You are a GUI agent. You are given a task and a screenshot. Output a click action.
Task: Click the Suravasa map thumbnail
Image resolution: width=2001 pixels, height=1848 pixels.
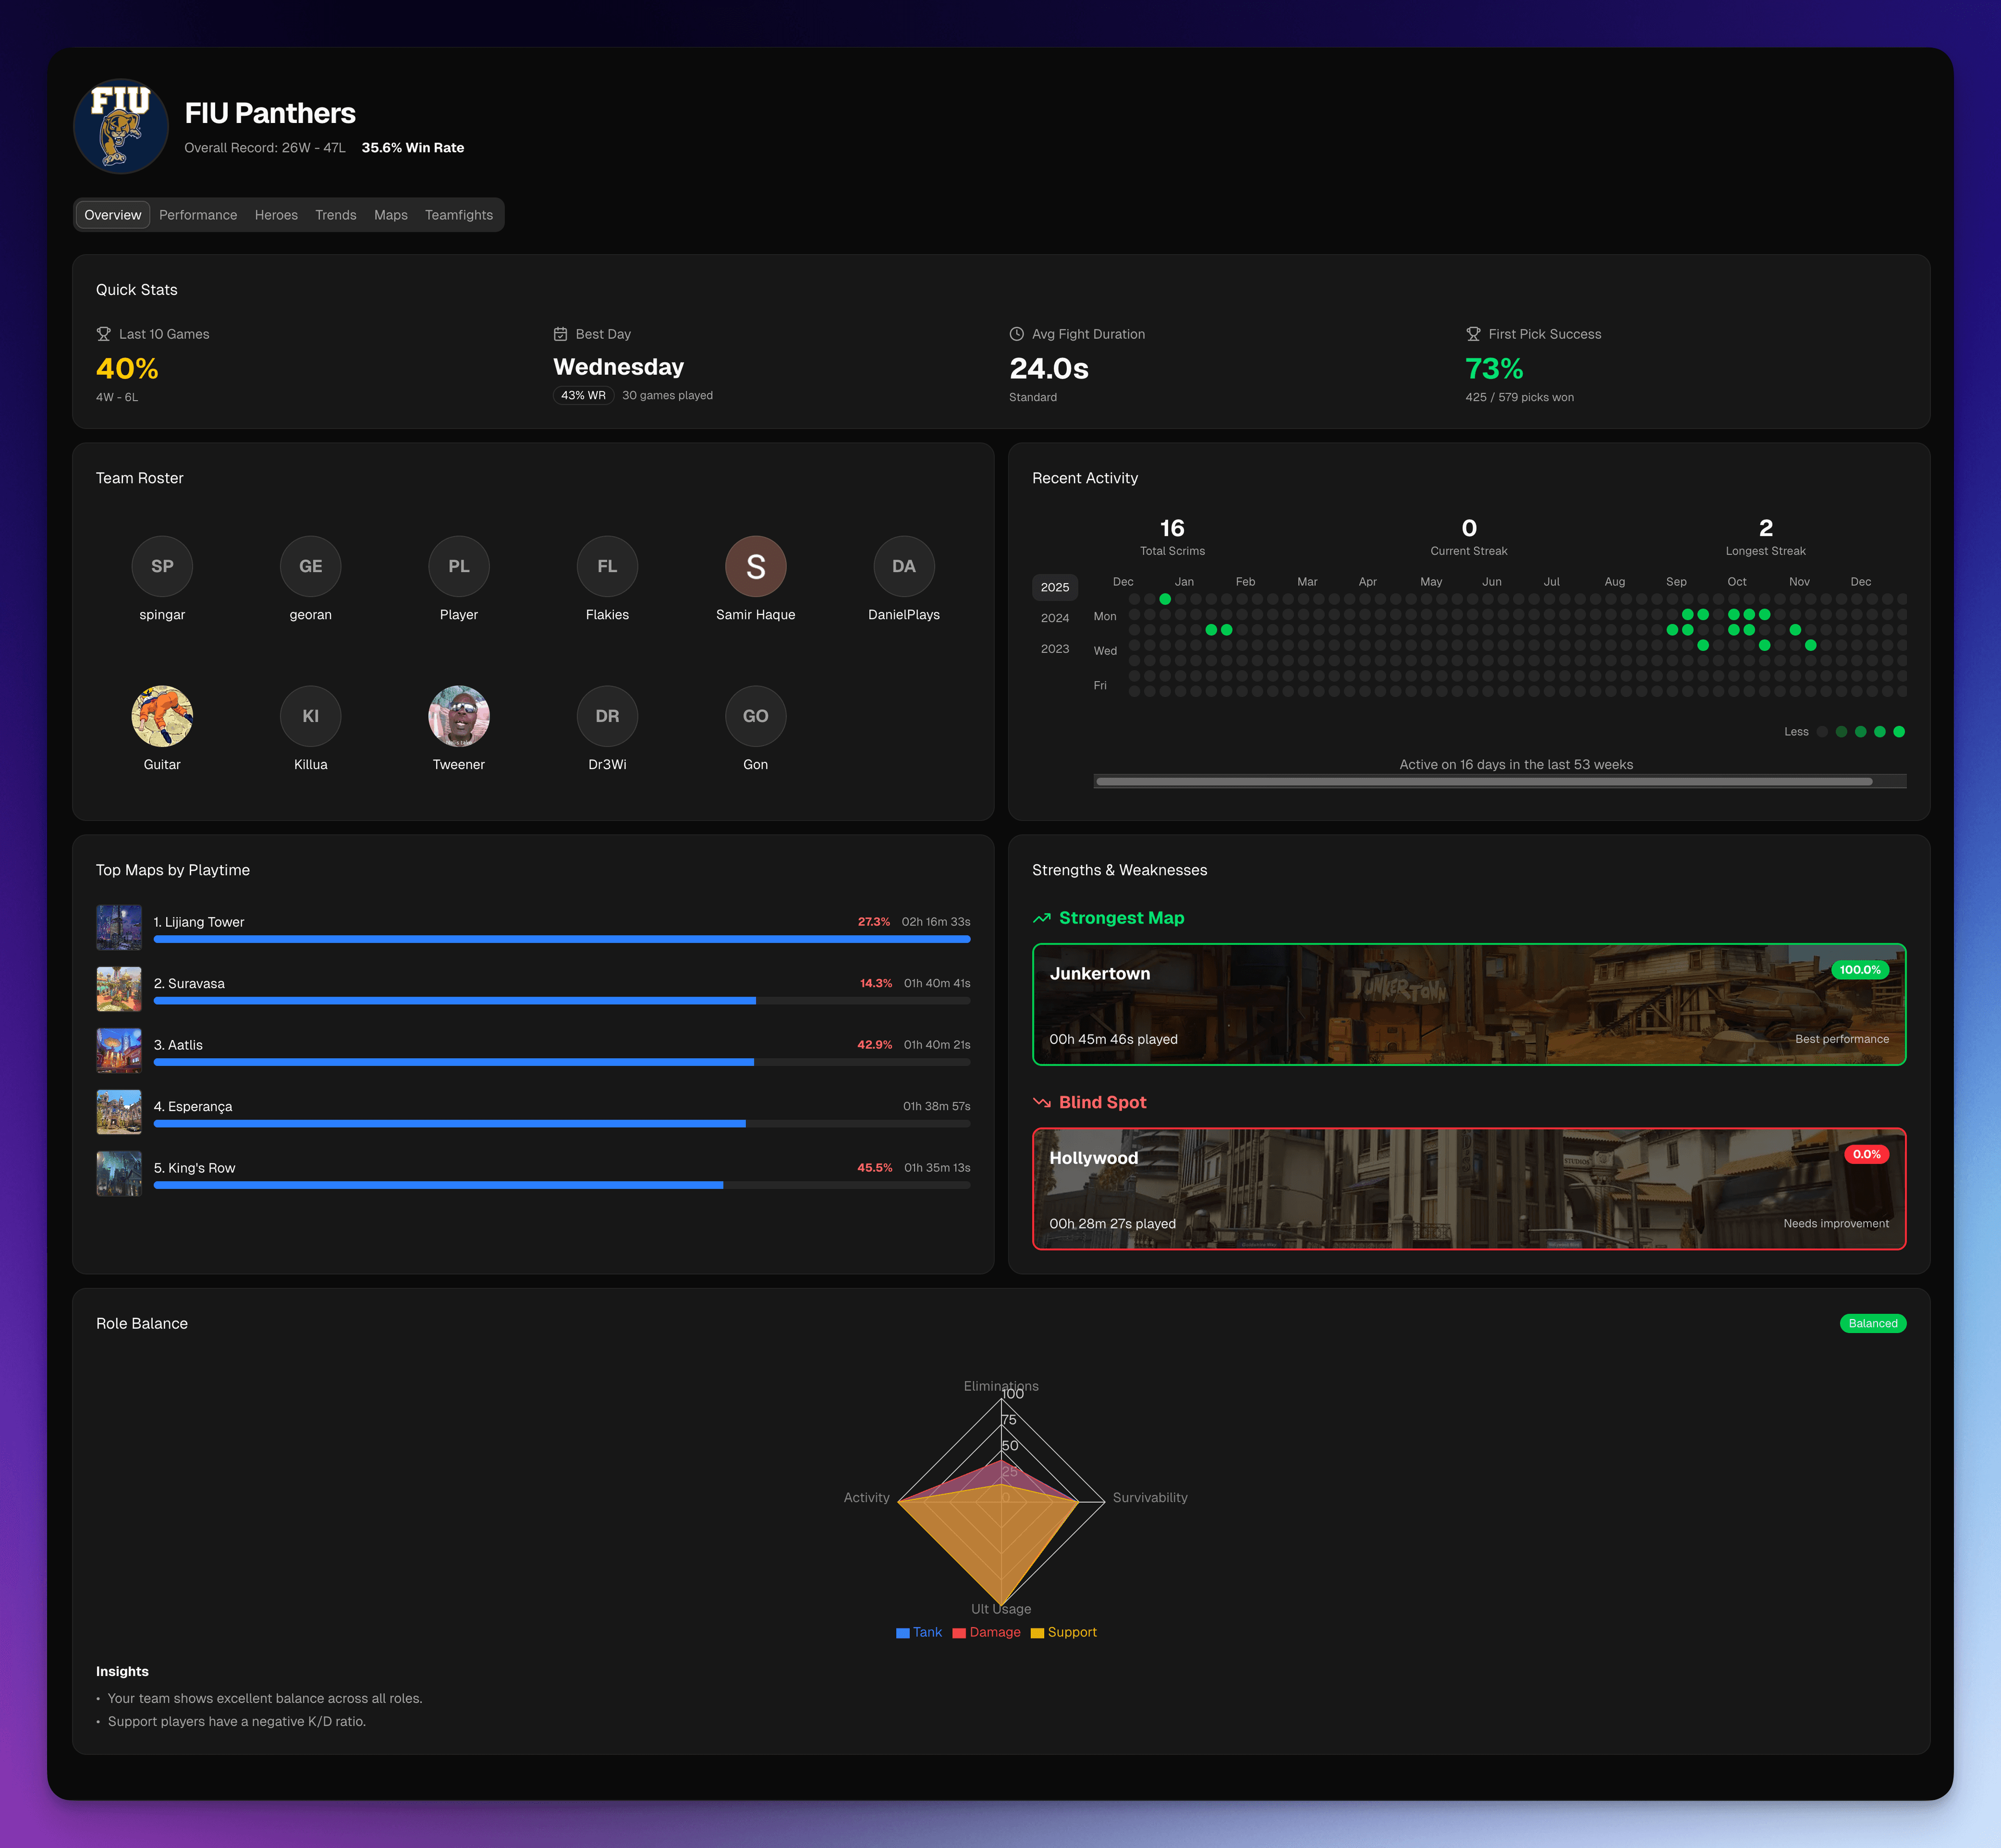pos(119,988)
